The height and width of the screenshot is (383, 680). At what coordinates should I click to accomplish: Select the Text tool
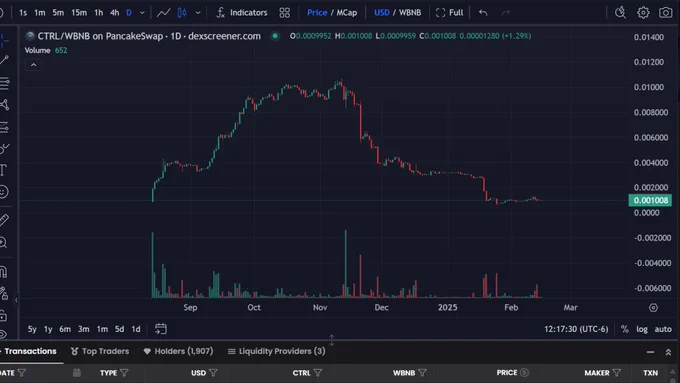(x=3, y=170)
